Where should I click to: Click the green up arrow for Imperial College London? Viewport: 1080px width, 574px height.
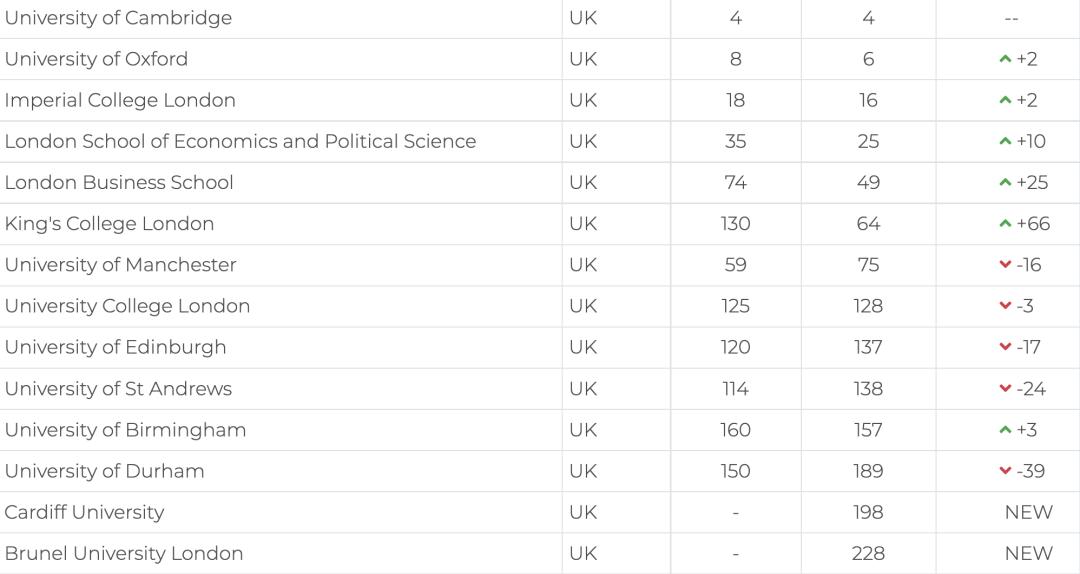1005,101
